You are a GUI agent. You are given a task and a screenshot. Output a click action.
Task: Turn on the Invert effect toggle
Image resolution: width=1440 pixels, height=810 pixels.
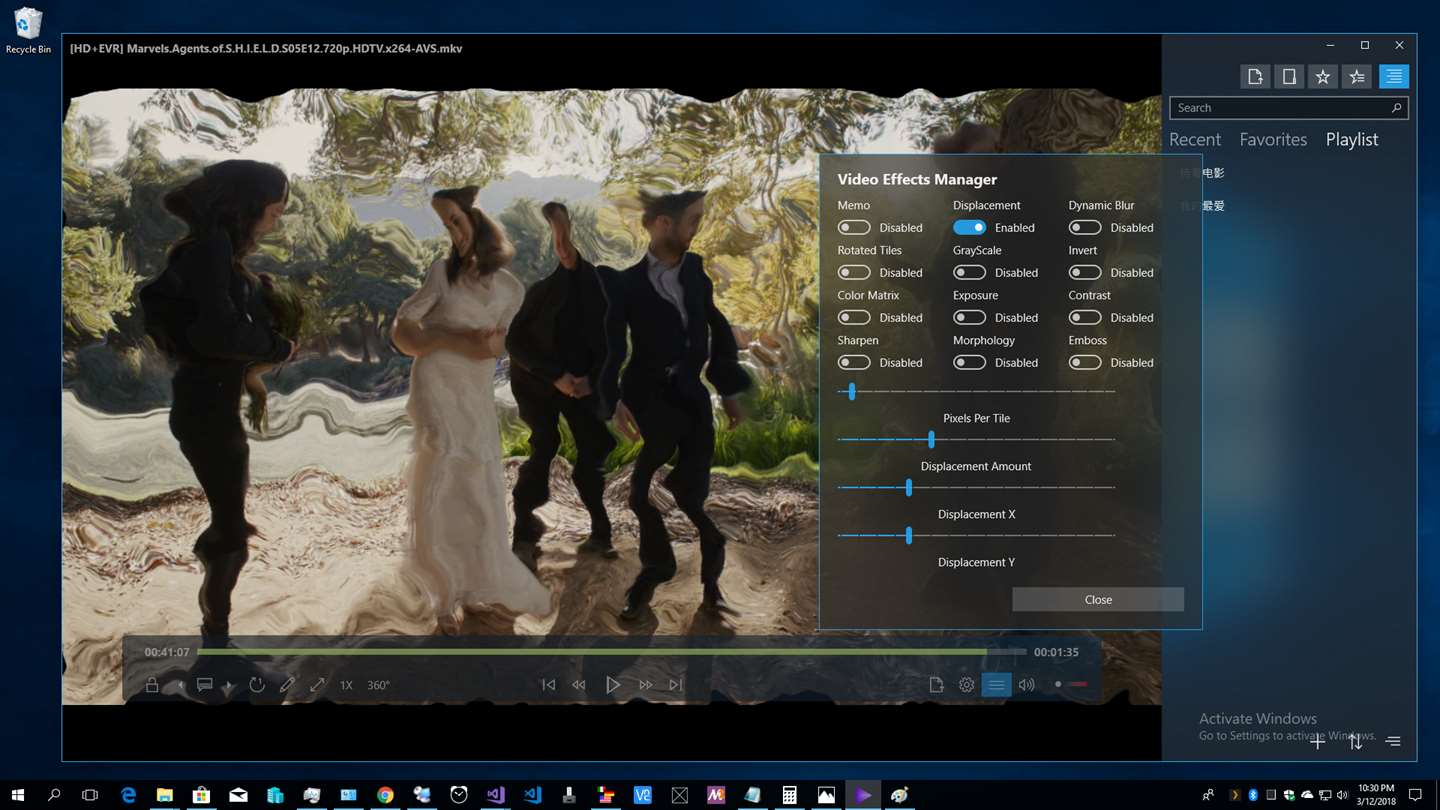[1085, 273]
